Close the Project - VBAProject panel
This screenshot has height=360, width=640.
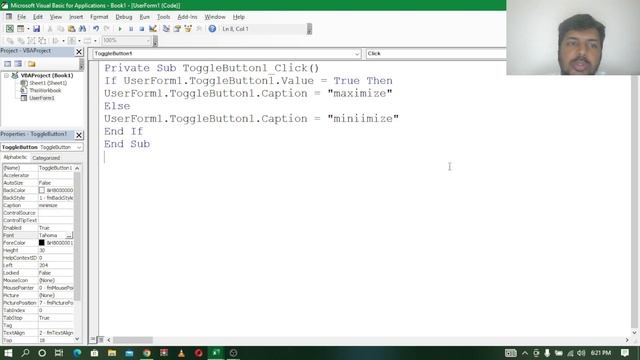click(x=79, y=52)
